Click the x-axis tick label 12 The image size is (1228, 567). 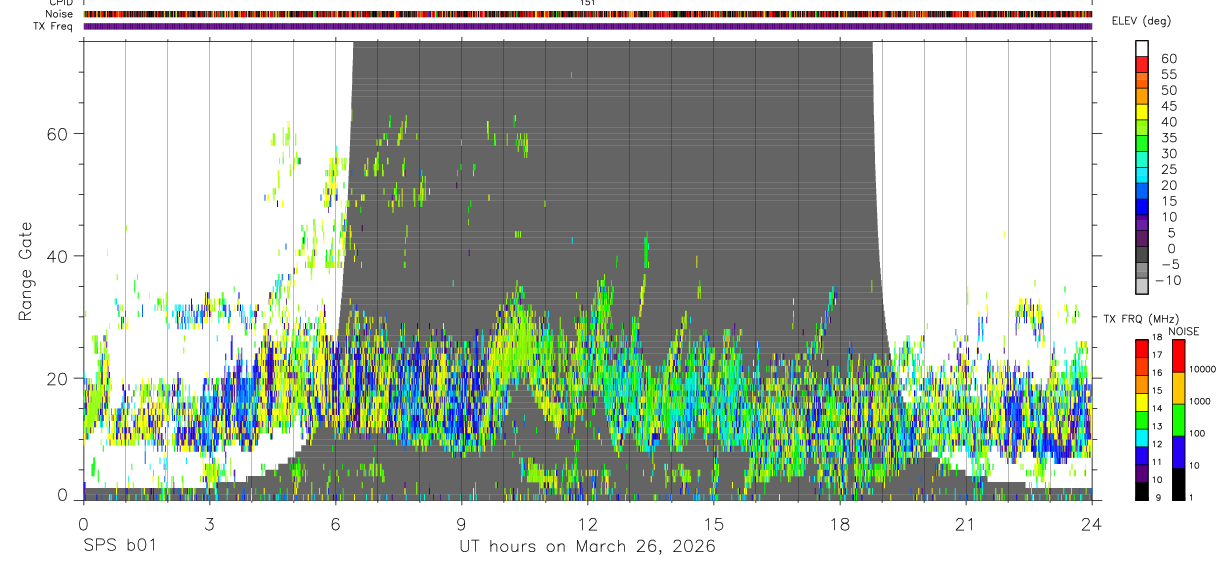[x=587, y=524]
